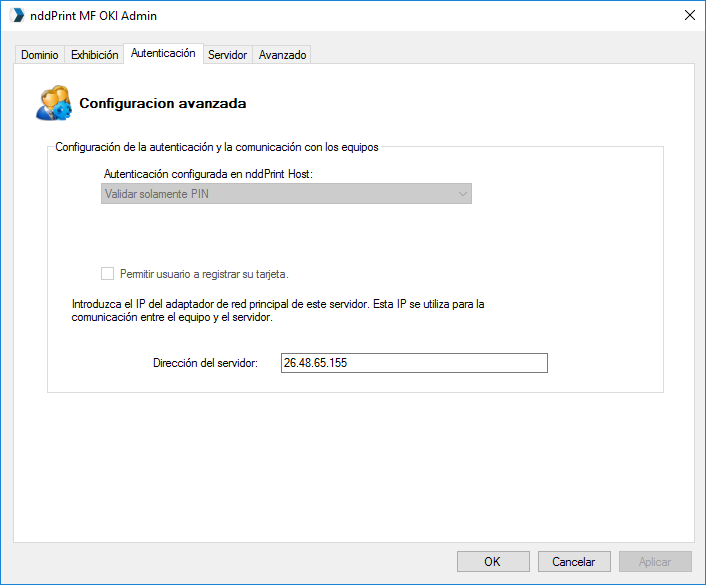Switch to the Dominio tab
706x585 pixels.
(40, 55)
